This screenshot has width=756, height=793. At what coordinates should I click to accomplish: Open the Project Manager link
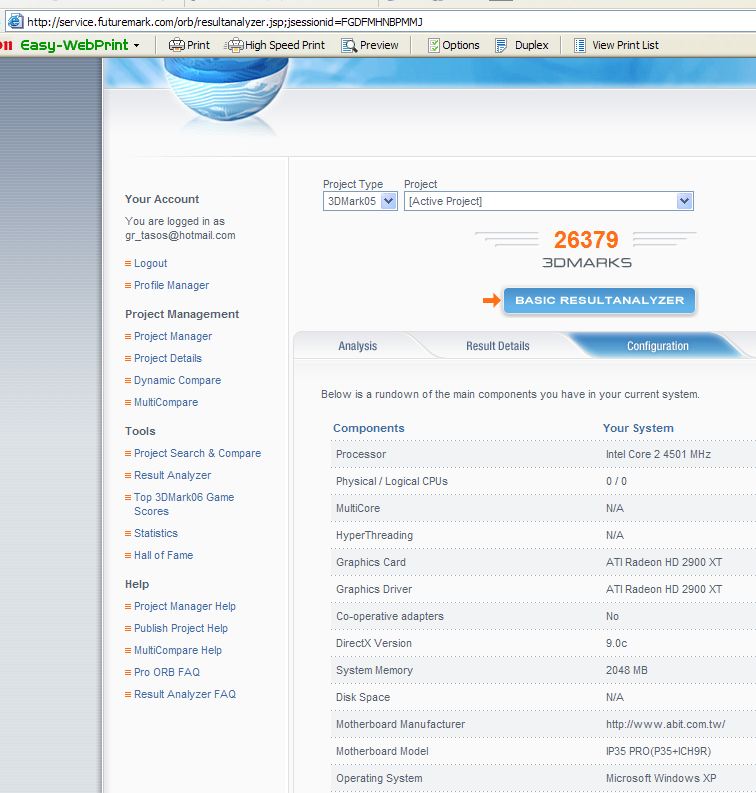coord(173,336)
